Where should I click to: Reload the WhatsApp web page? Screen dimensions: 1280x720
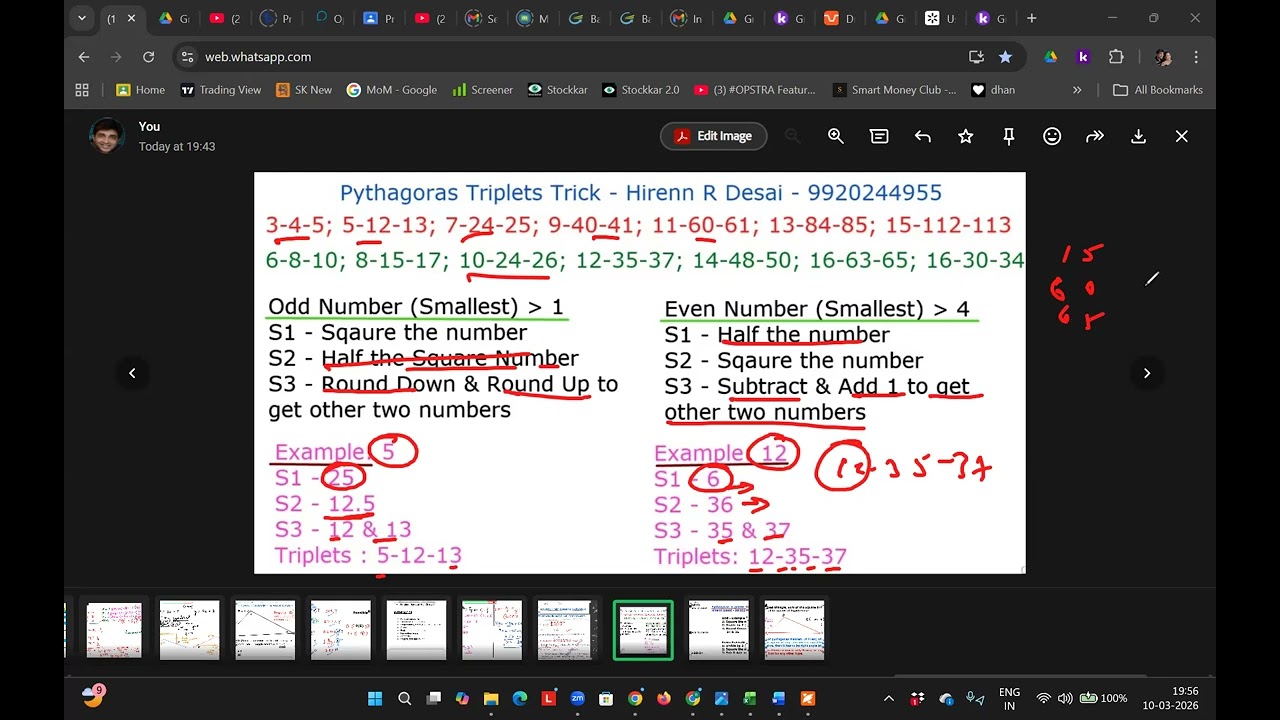coord(148,57)
